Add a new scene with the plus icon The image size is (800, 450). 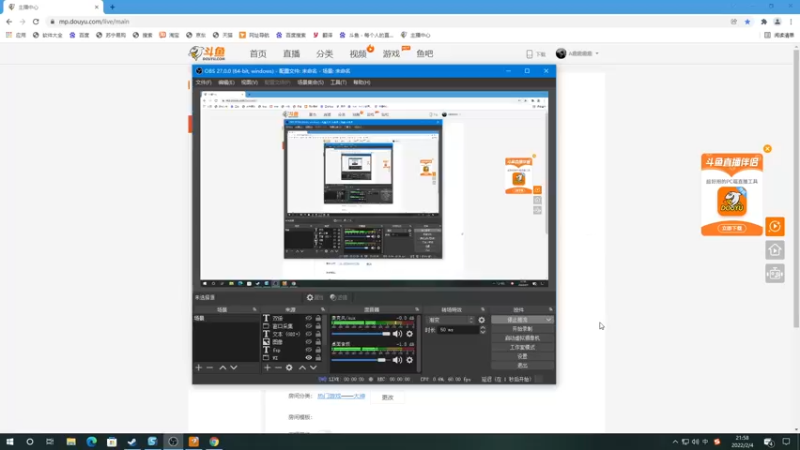(x=198, y=367)
